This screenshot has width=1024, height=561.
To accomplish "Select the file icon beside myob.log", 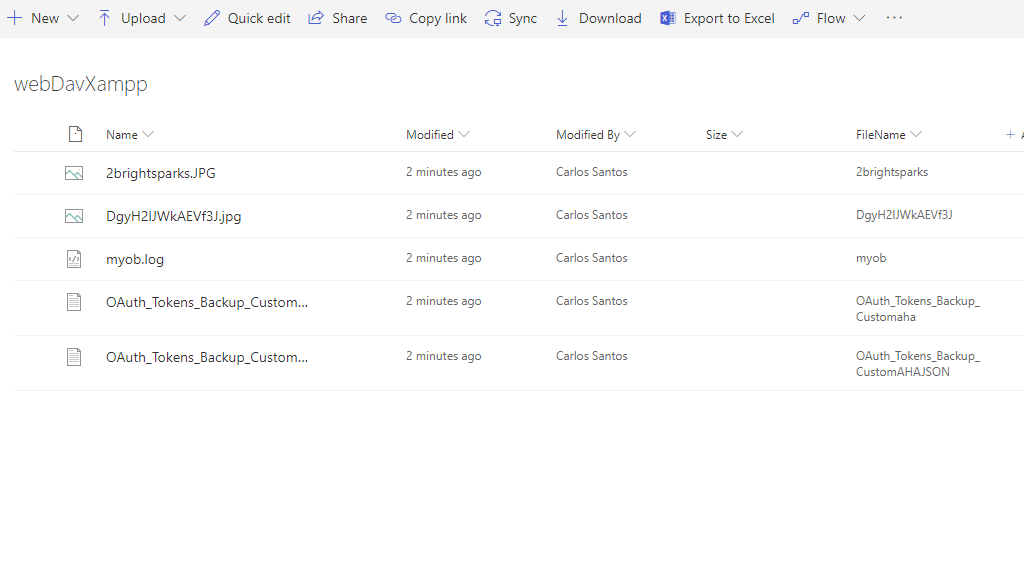I will pos(74,259).
